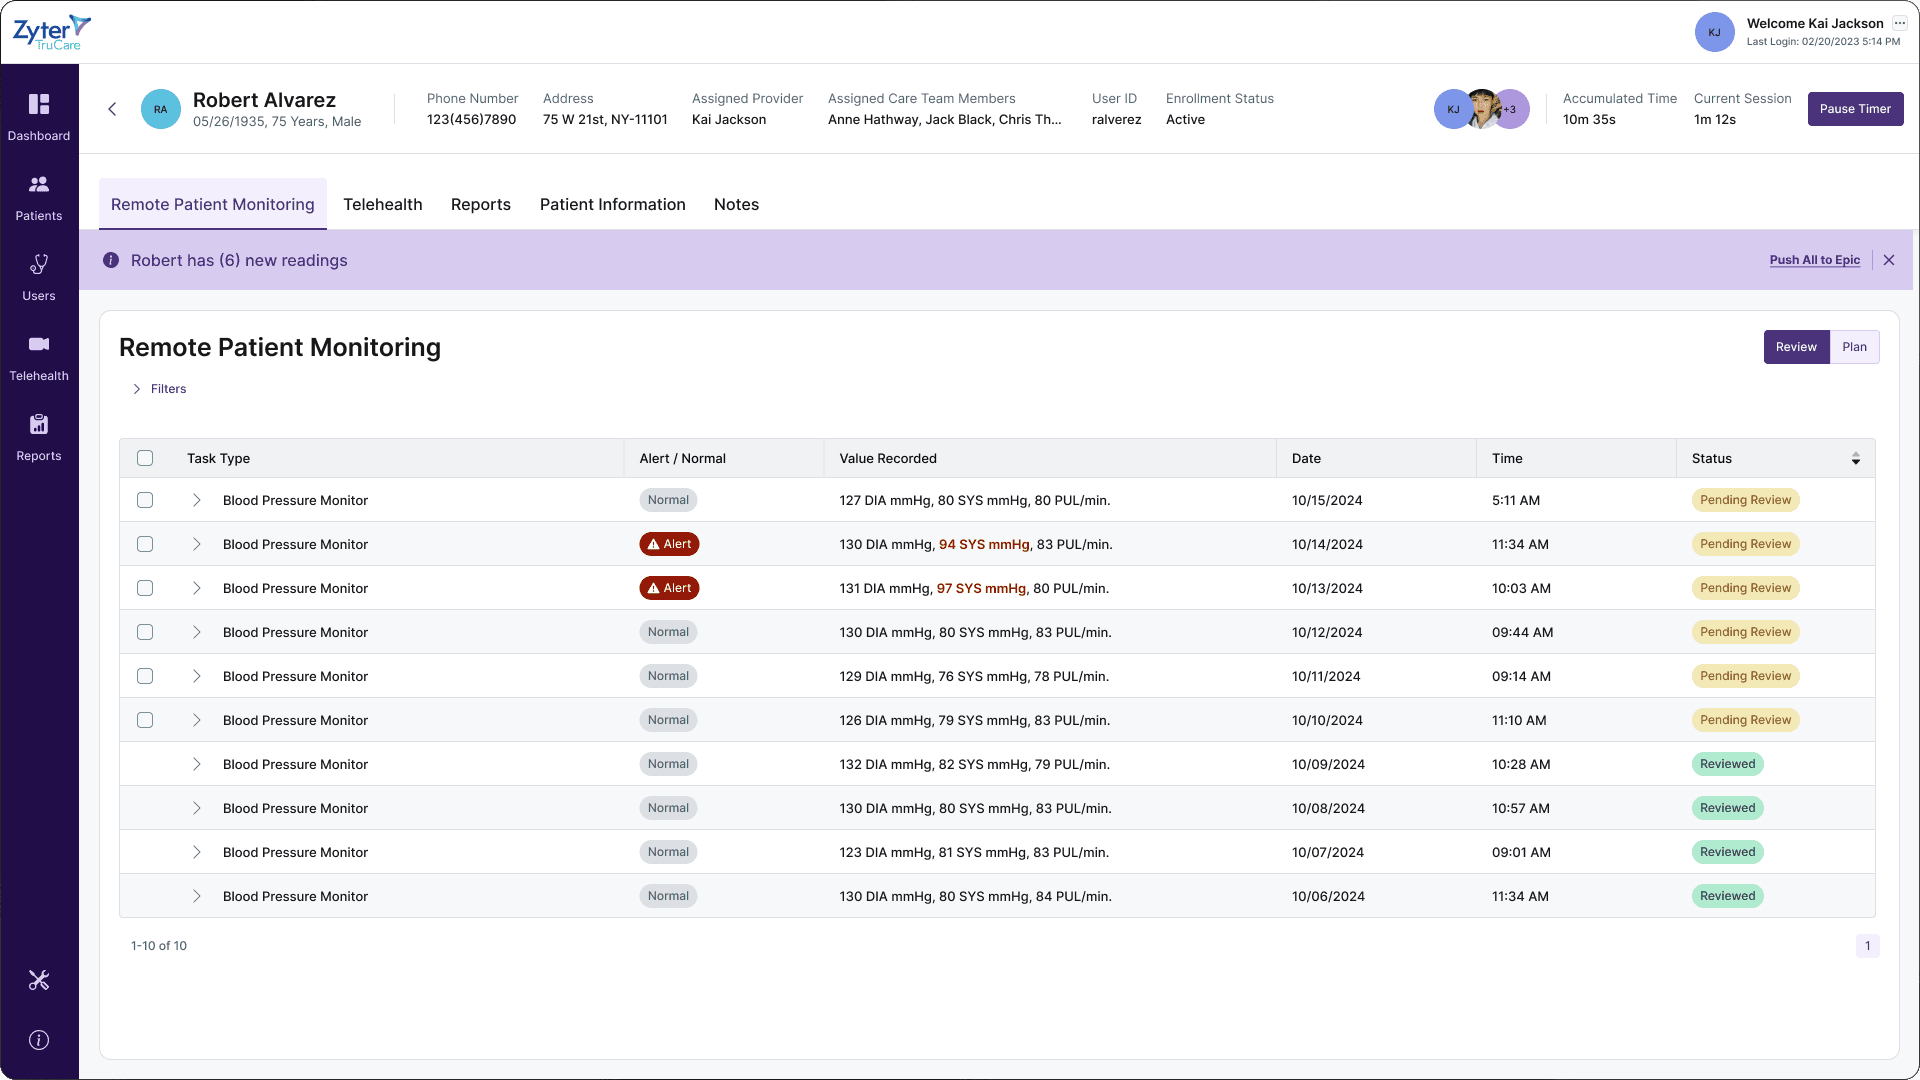Click the Review button
Viewport: 1920px width, 1080px height.
coord(1796,347)
